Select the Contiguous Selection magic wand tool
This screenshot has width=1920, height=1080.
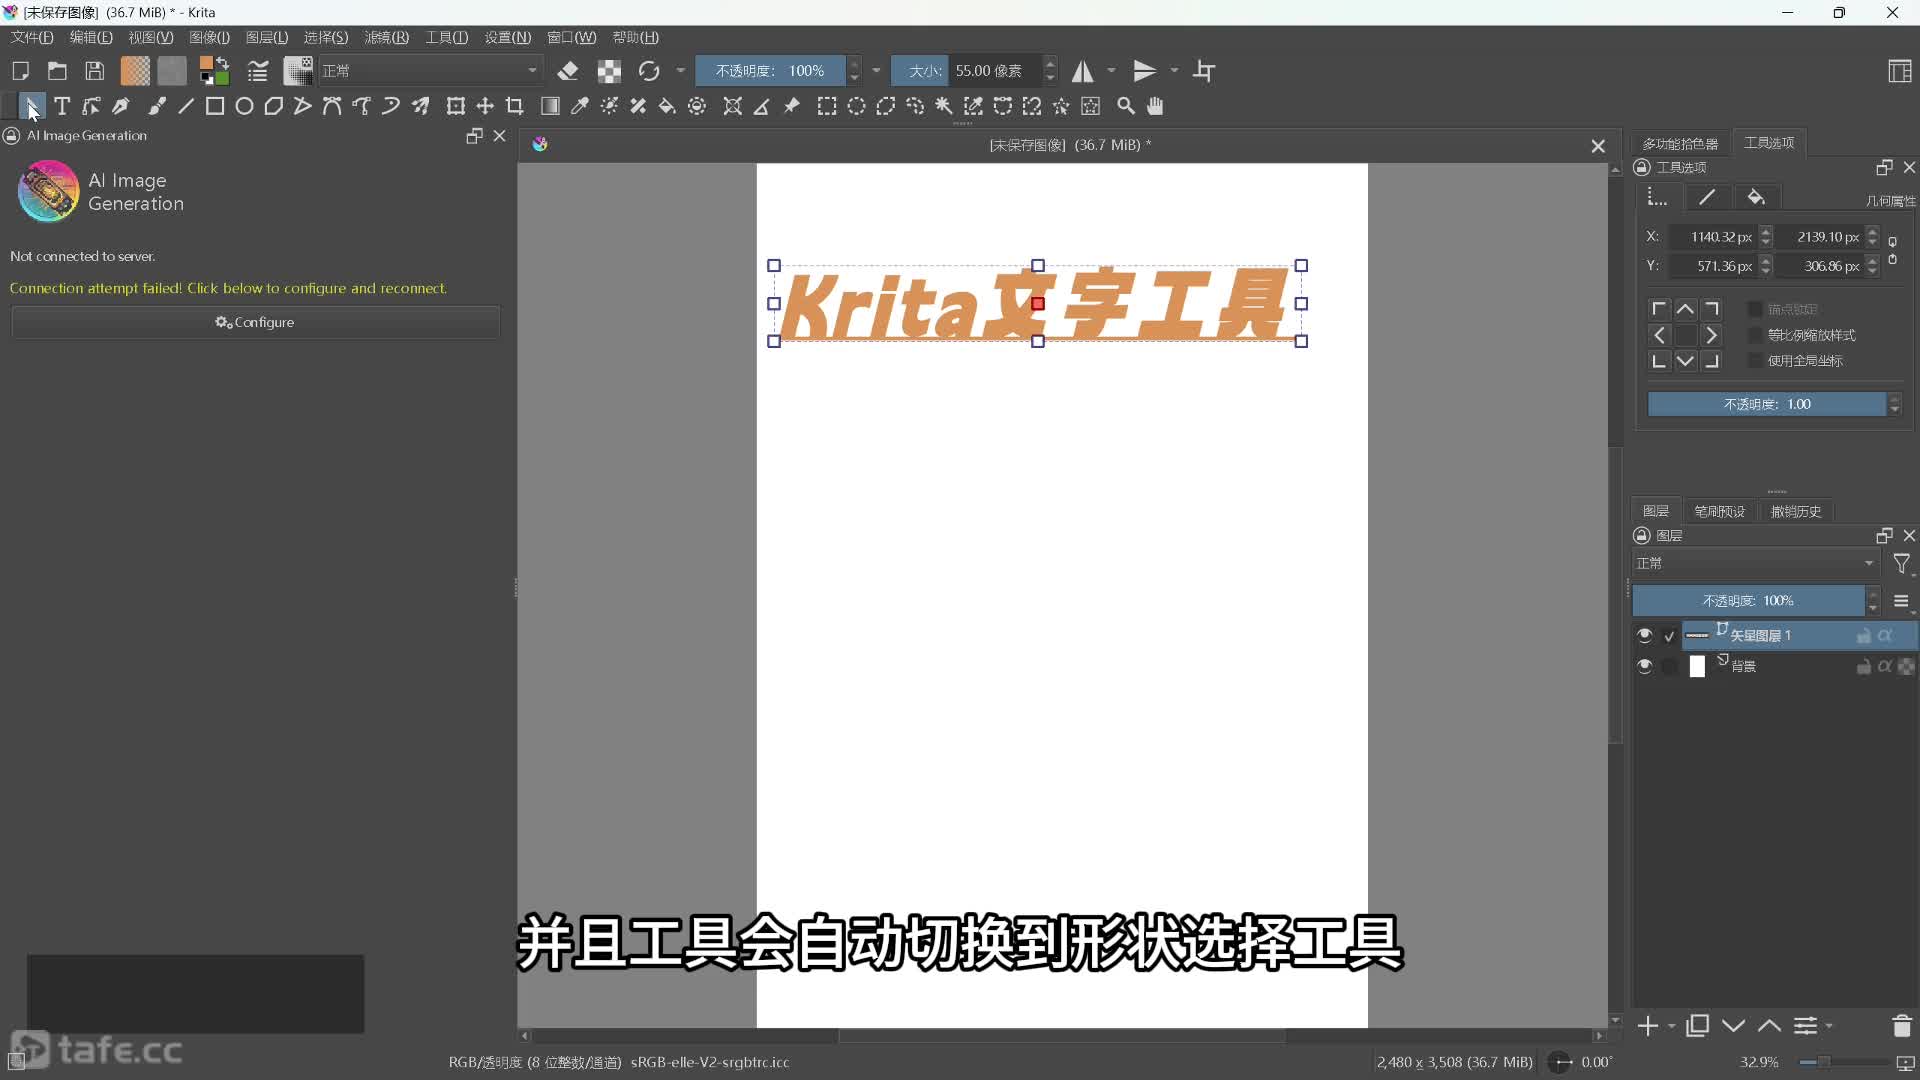944,106
